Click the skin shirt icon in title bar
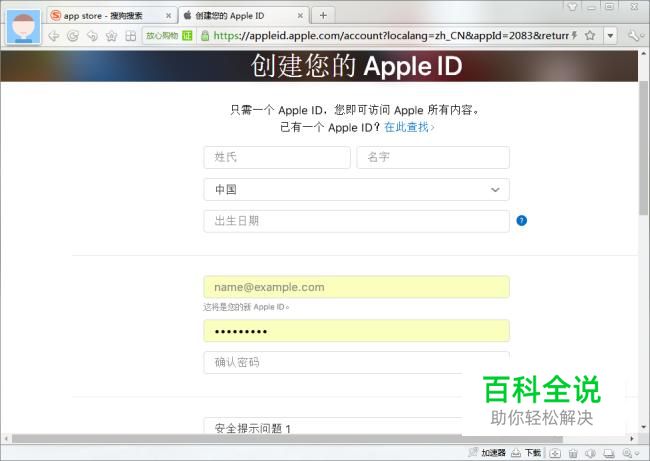The height and width of the screenshot is (461, 650). point(572,7)
